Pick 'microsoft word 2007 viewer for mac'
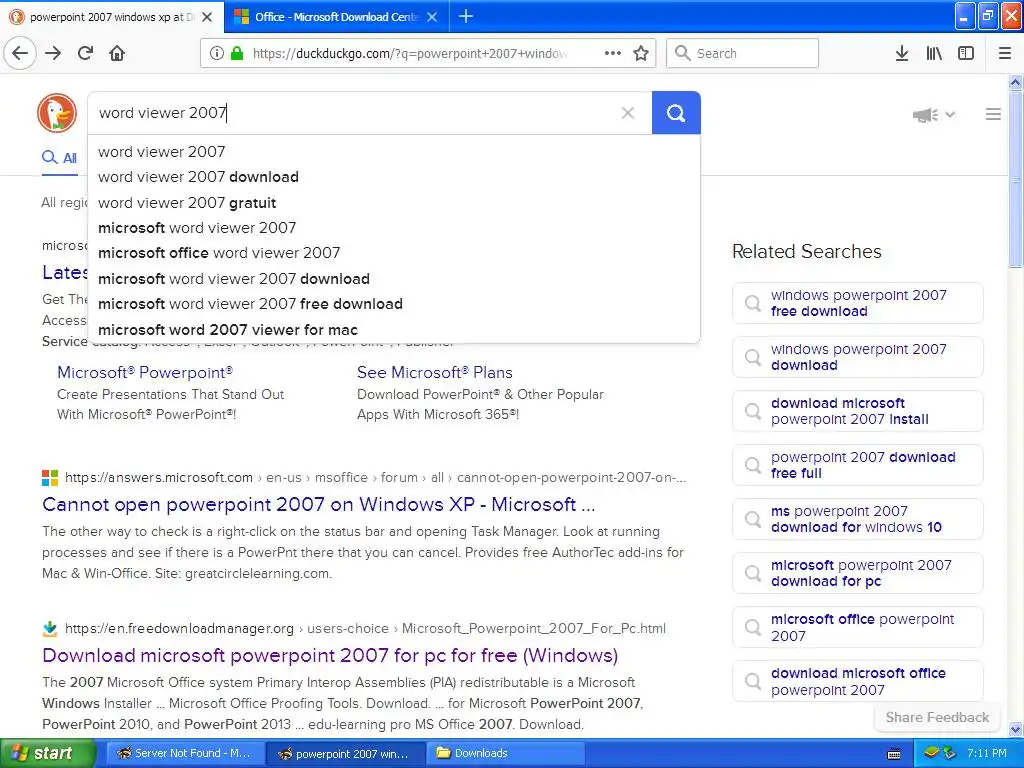Viewport: 1024px width, 768px height. (394, 330)
